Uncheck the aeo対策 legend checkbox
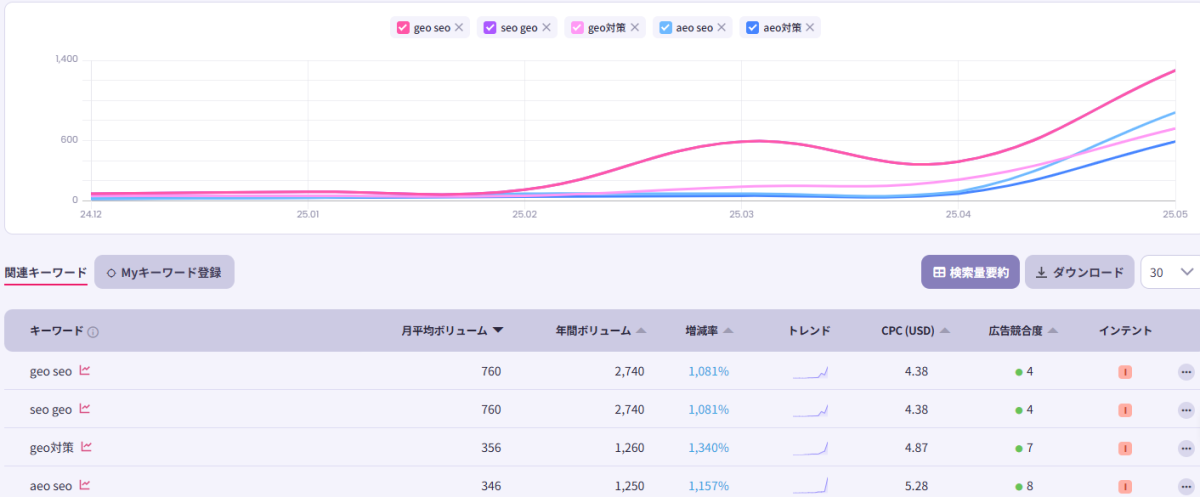This screenshot has width=1200, height=497. [752, 28]
